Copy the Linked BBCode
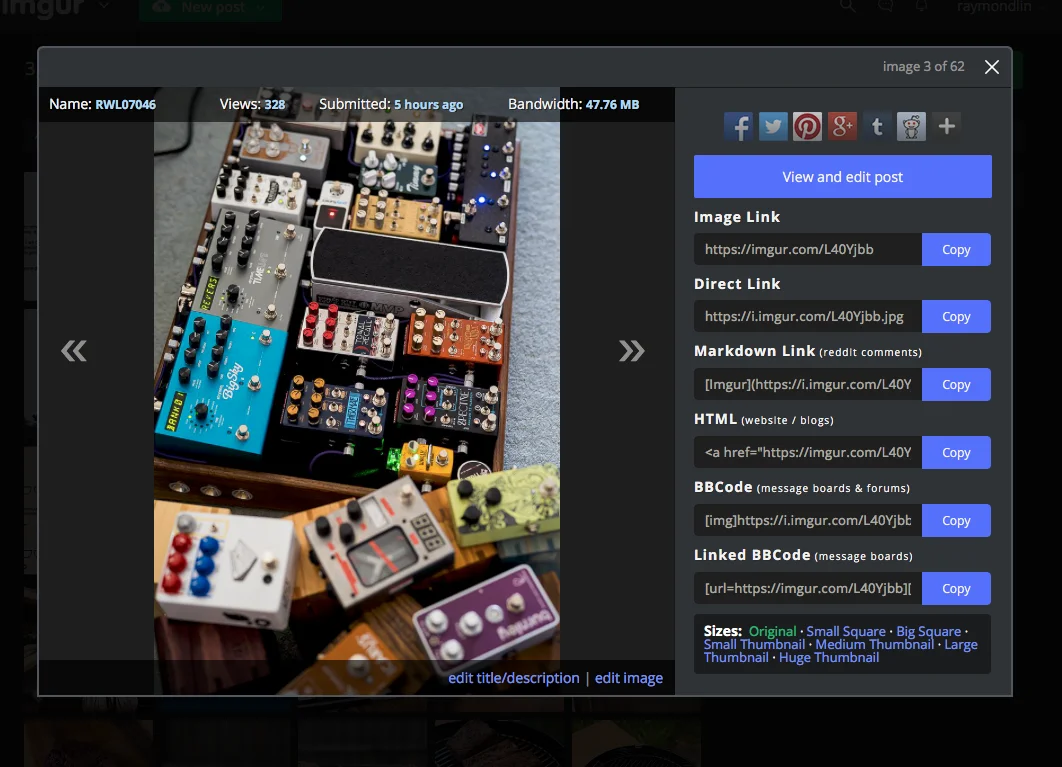1062x767 pixels. tap(956, 588)
